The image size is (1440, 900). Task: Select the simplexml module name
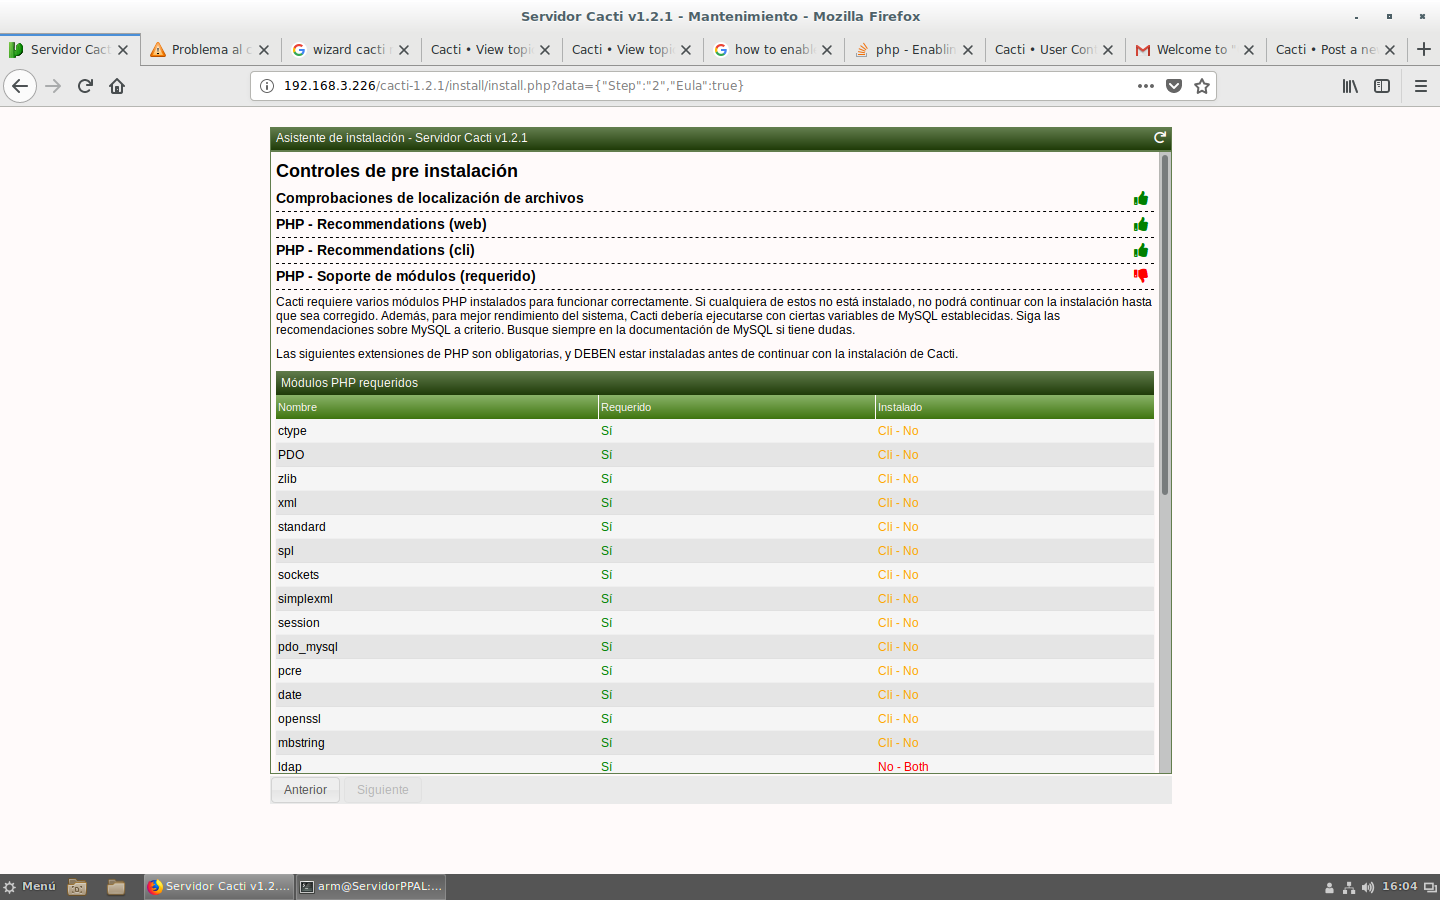pos(305,599)
